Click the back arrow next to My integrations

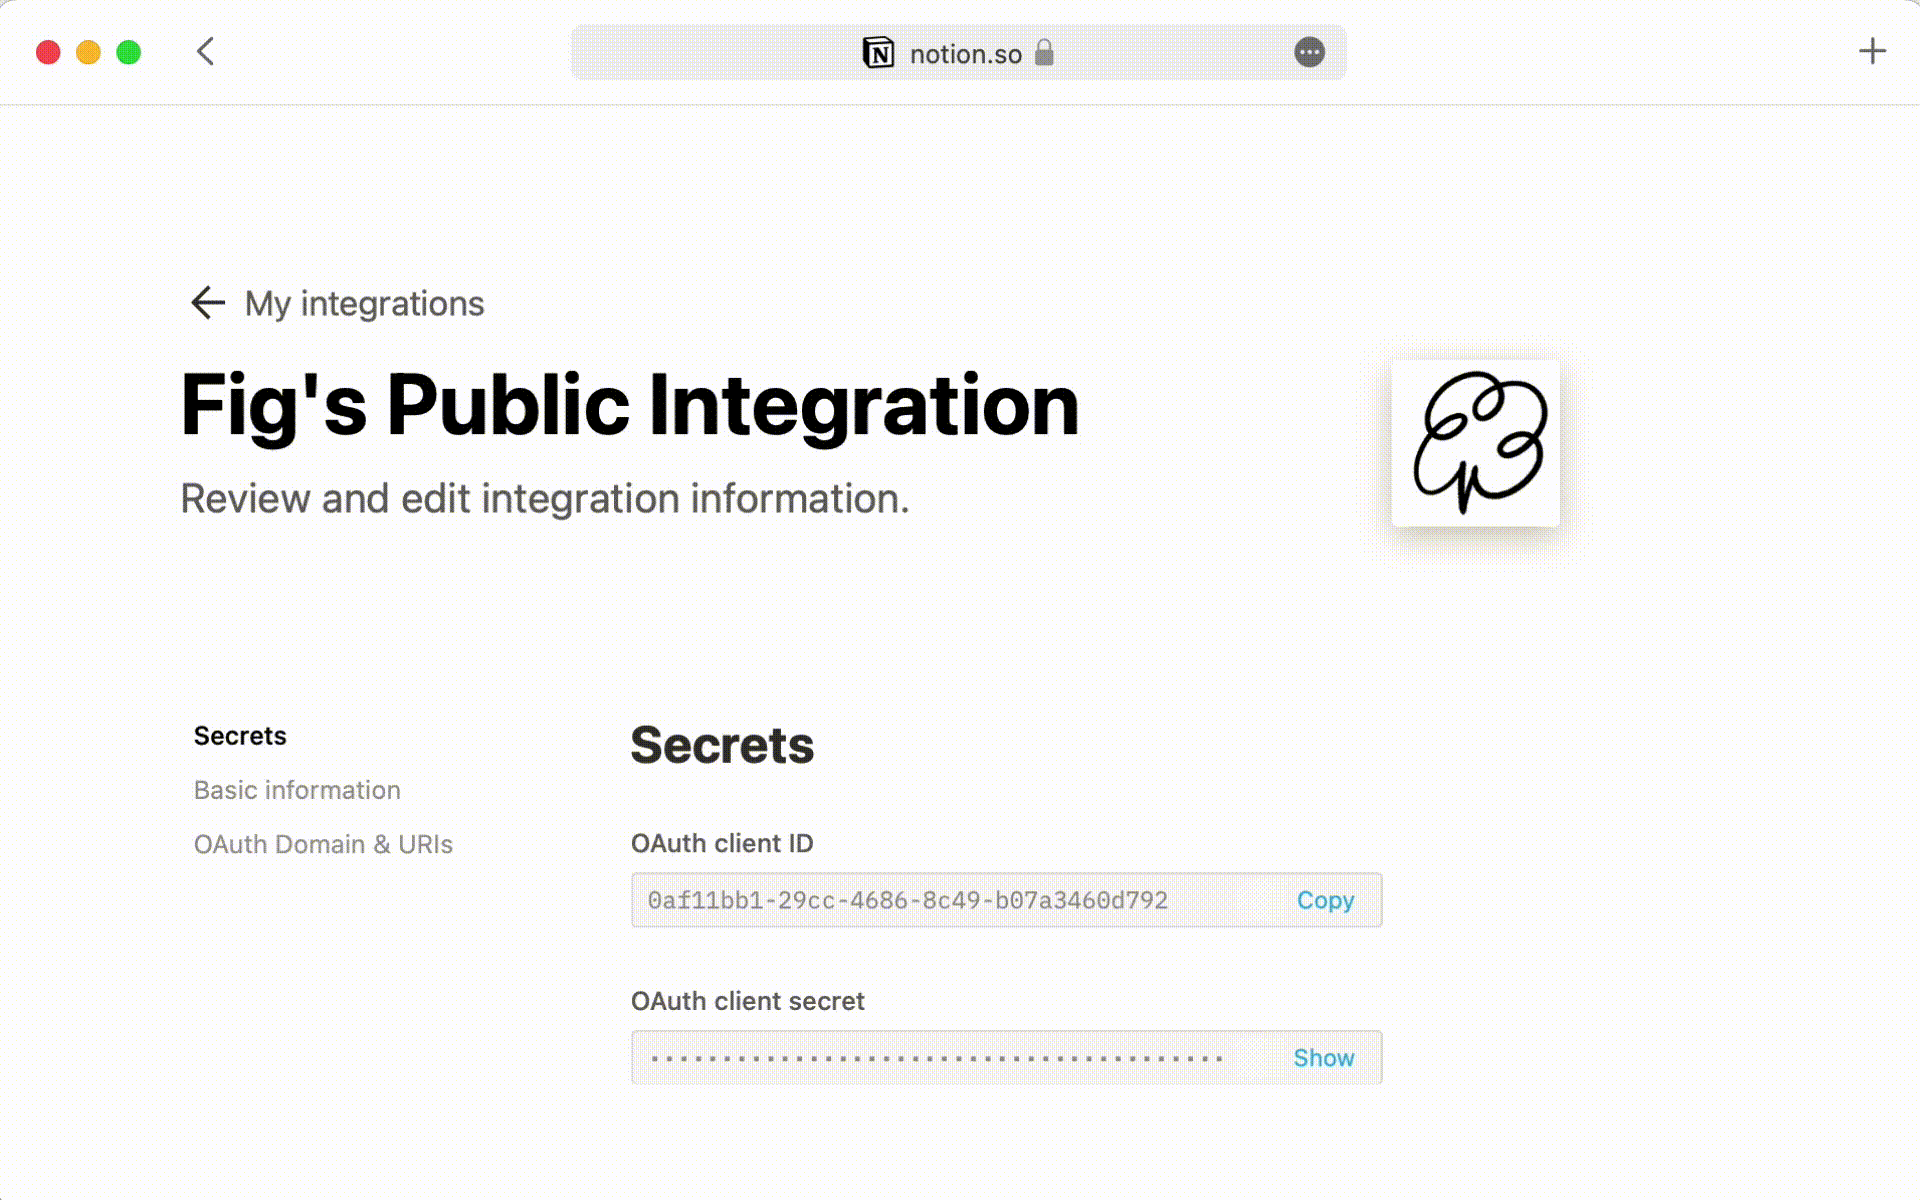(x=207, y=301)
